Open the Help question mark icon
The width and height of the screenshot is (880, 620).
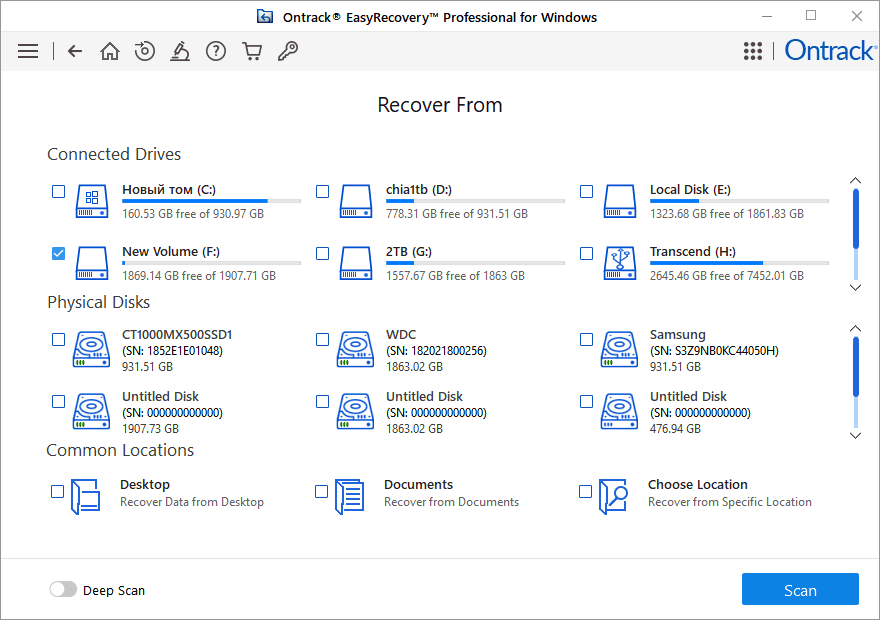(216, 51)
